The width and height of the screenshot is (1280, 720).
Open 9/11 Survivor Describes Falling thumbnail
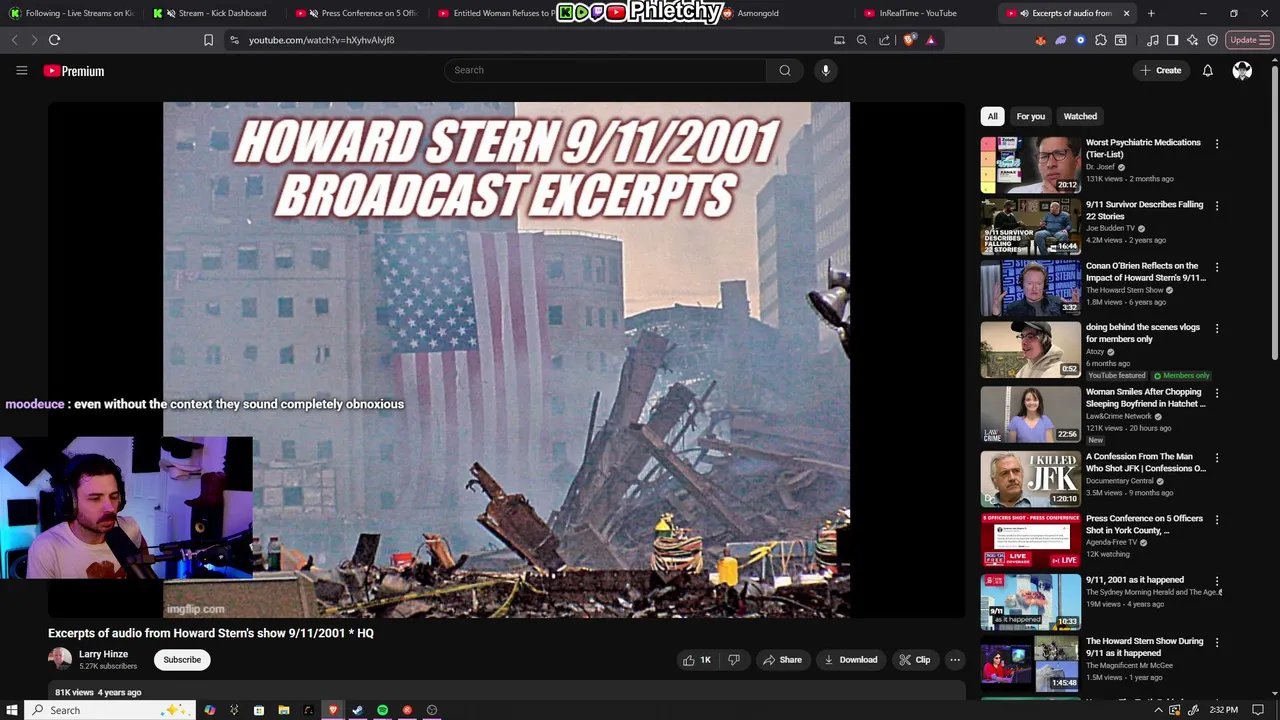click(x=1030, y=226)
